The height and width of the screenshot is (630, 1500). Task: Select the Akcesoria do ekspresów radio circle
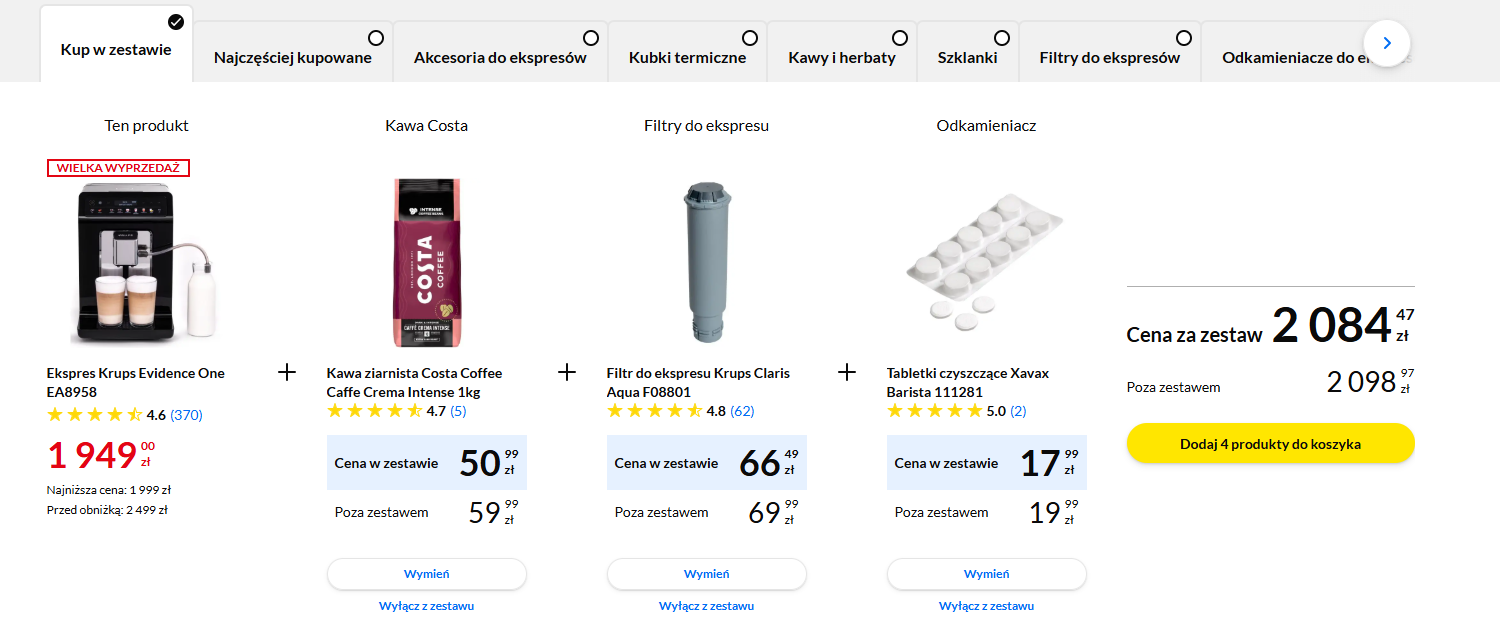tap(591, 38)
